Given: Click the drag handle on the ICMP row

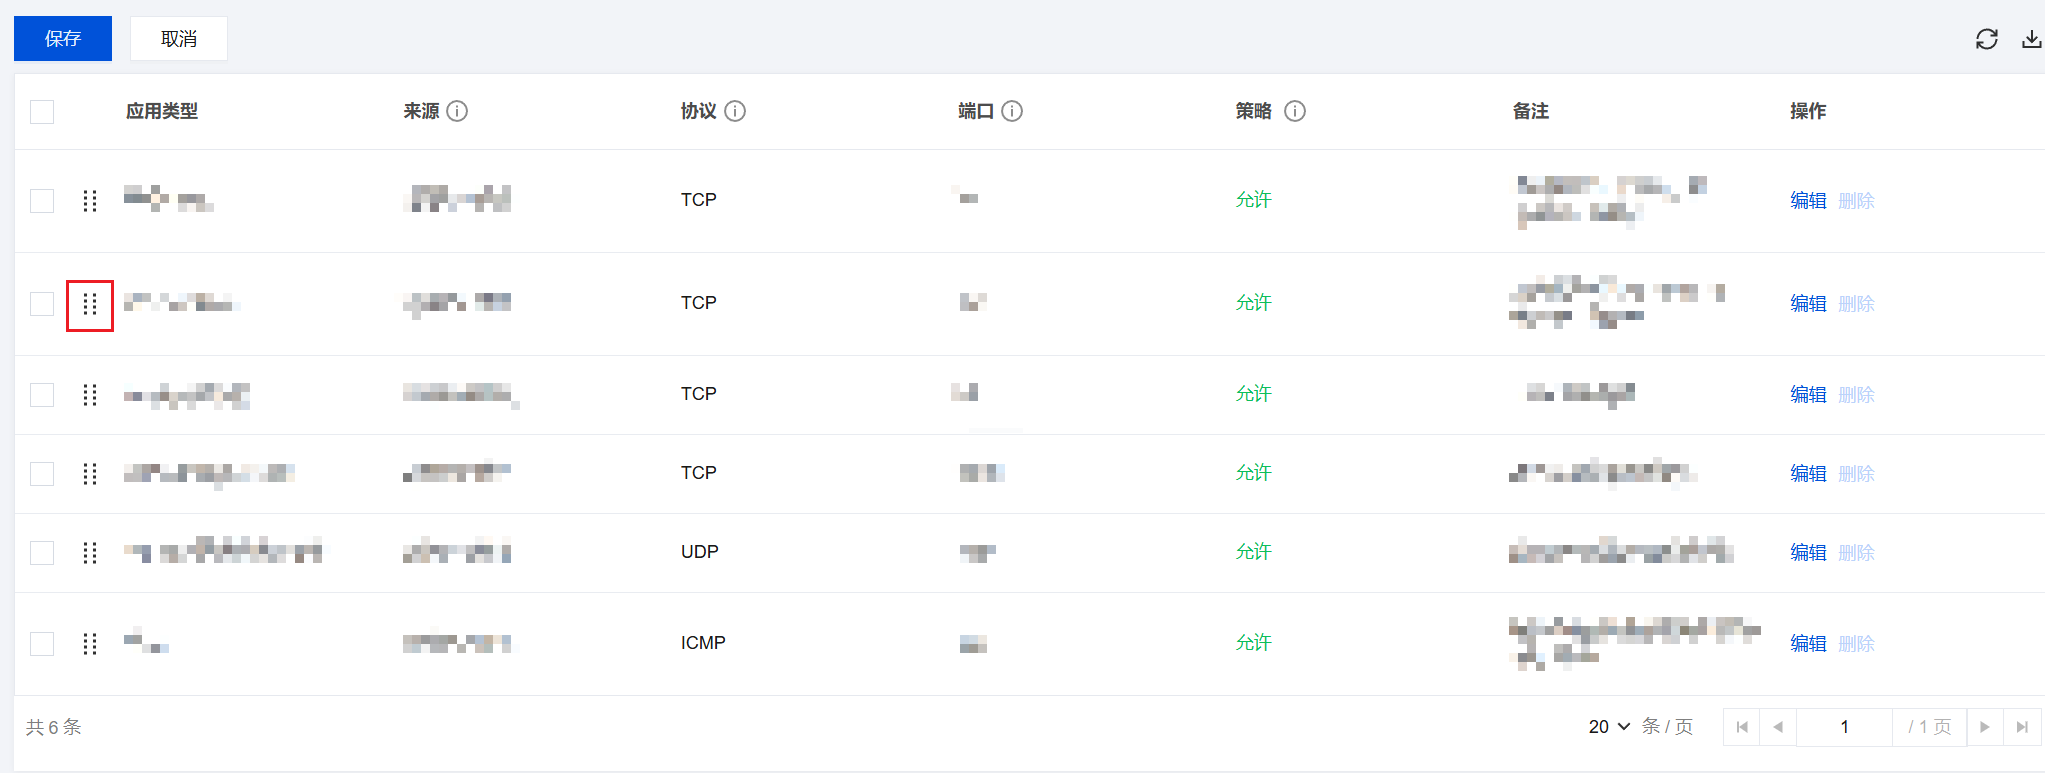Looking at the screenshot, I should (x=90, y=644).
